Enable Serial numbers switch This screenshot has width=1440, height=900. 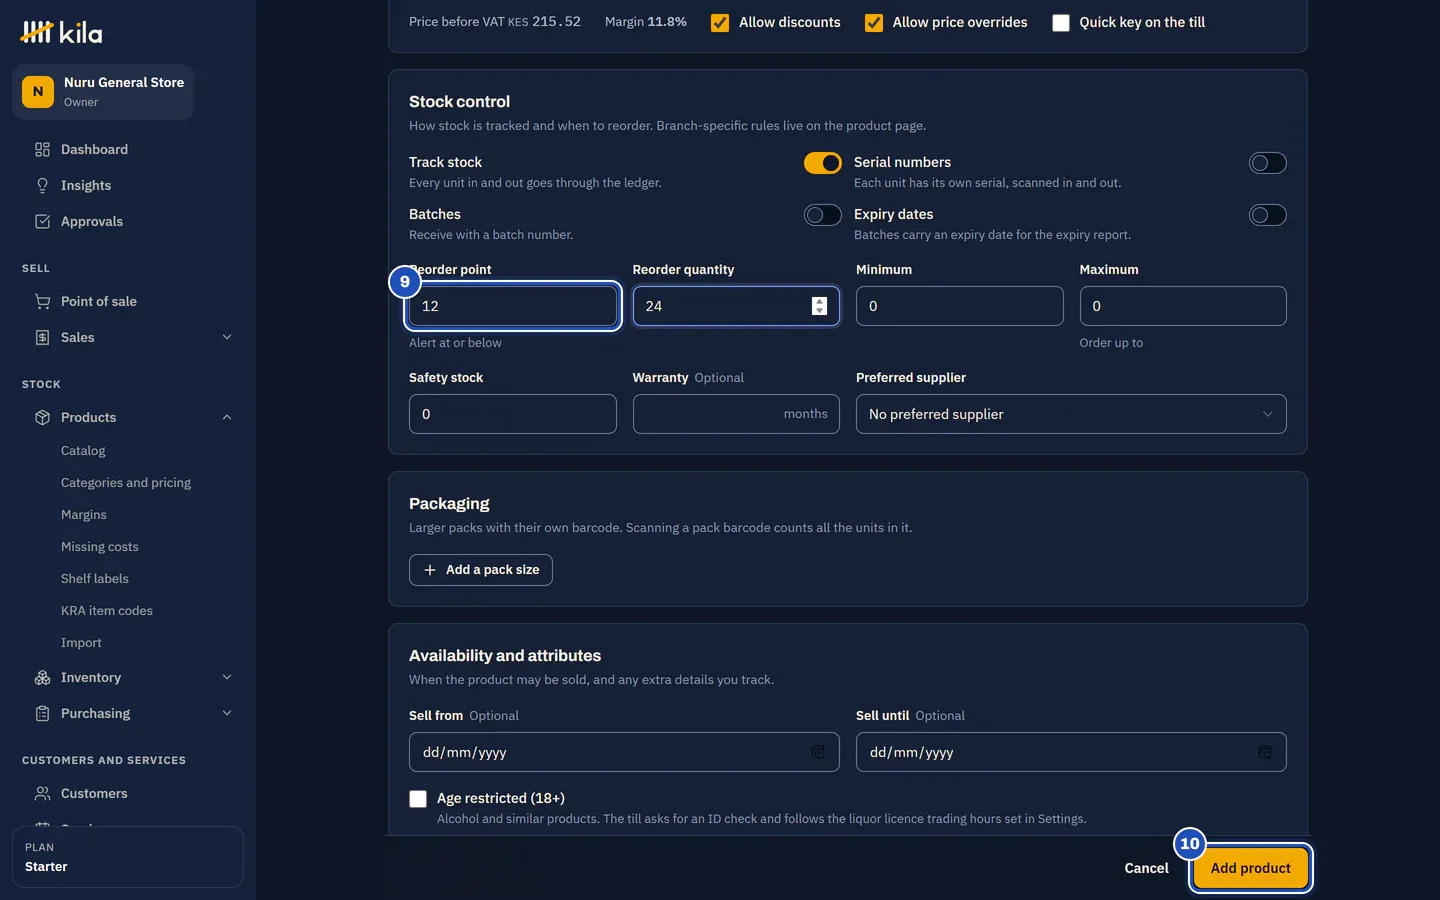(x=1268, y=163)
